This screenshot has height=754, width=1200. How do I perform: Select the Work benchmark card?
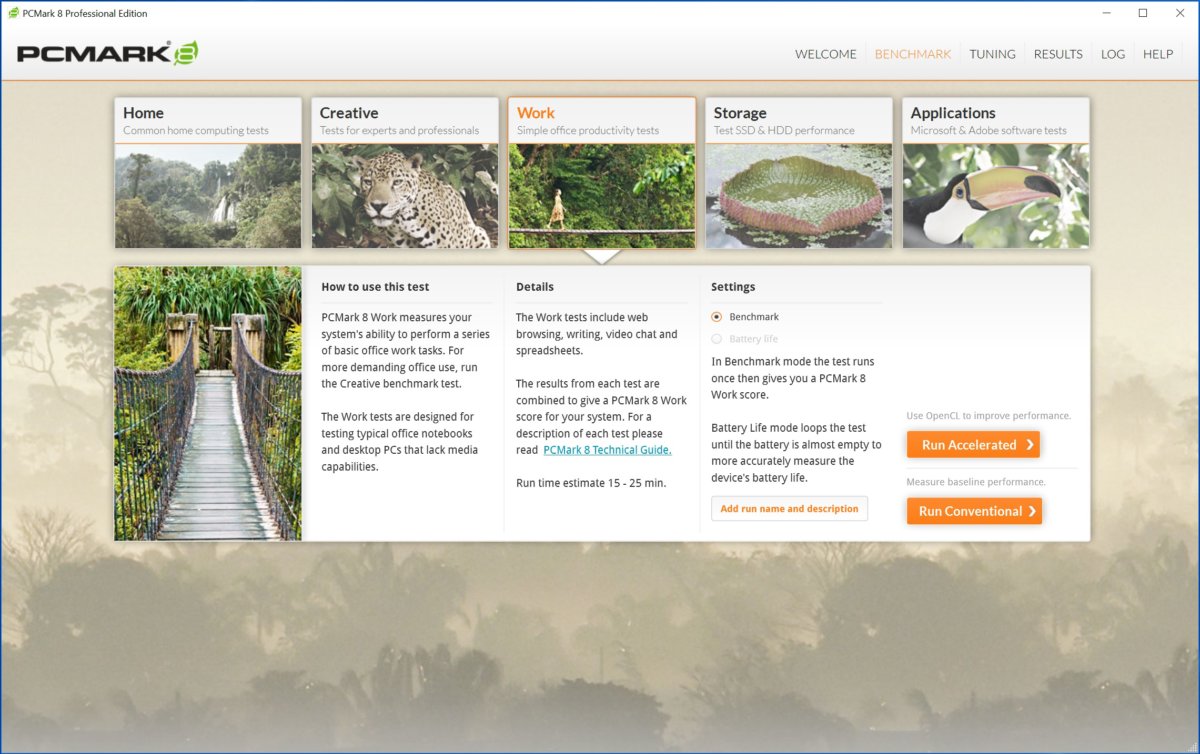[602, 172]
